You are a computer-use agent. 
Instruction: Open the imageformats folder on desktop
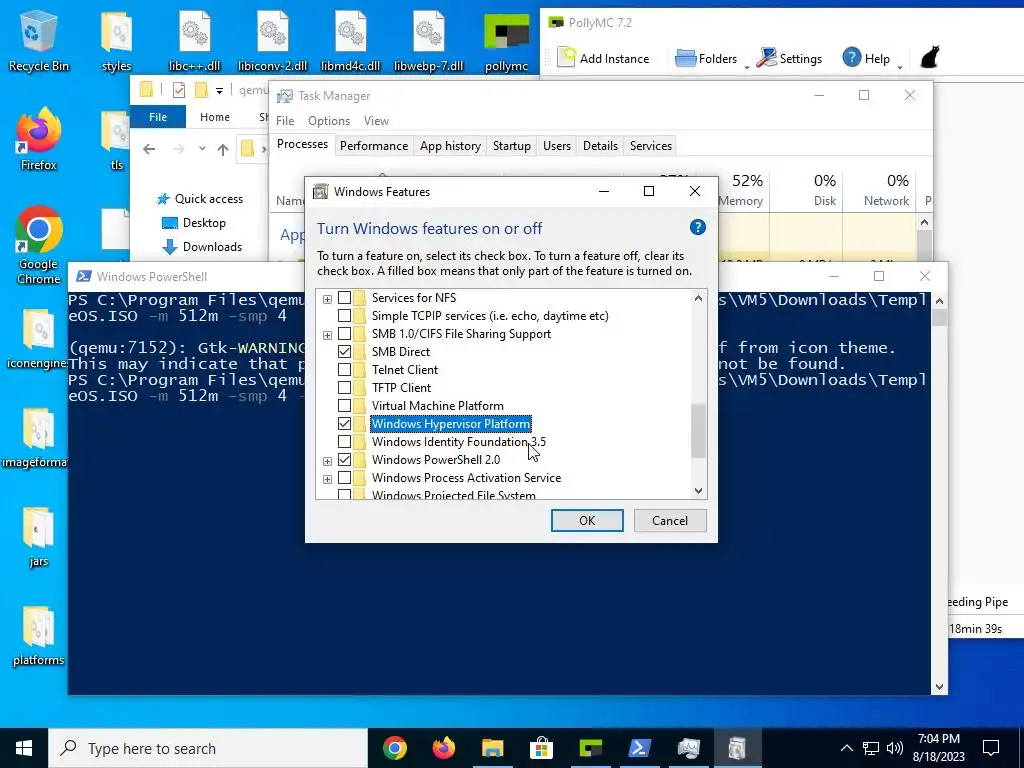[x=37, y=439]
